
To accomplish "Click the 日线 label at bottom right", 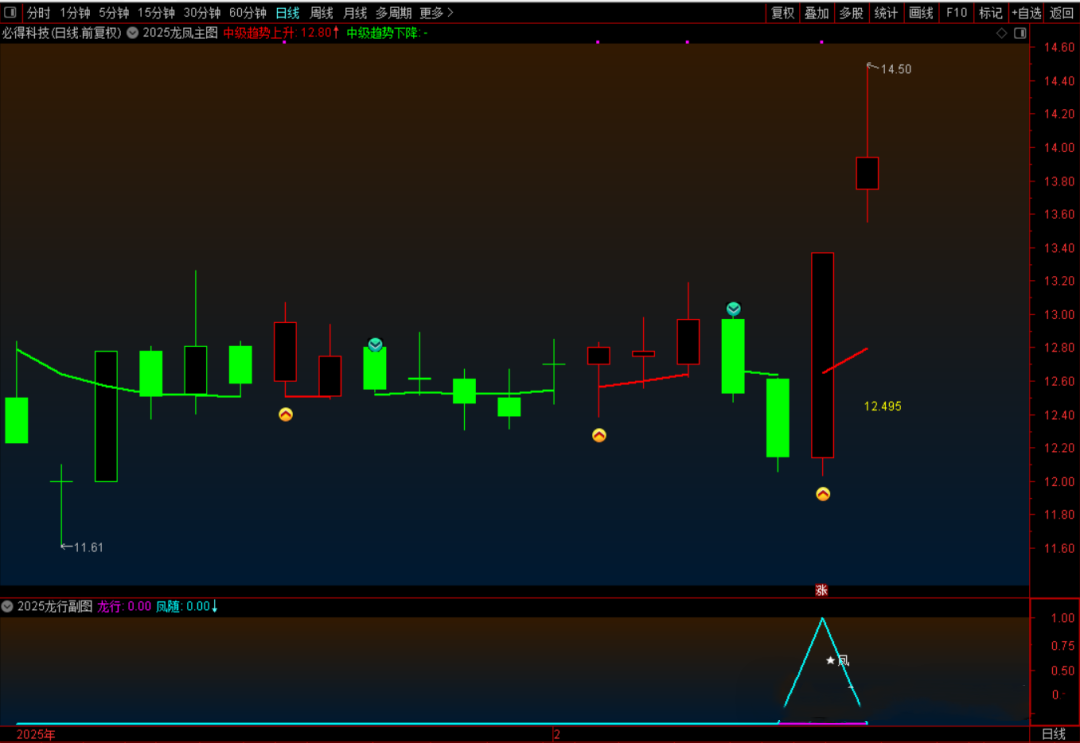I will [1053, 734].
